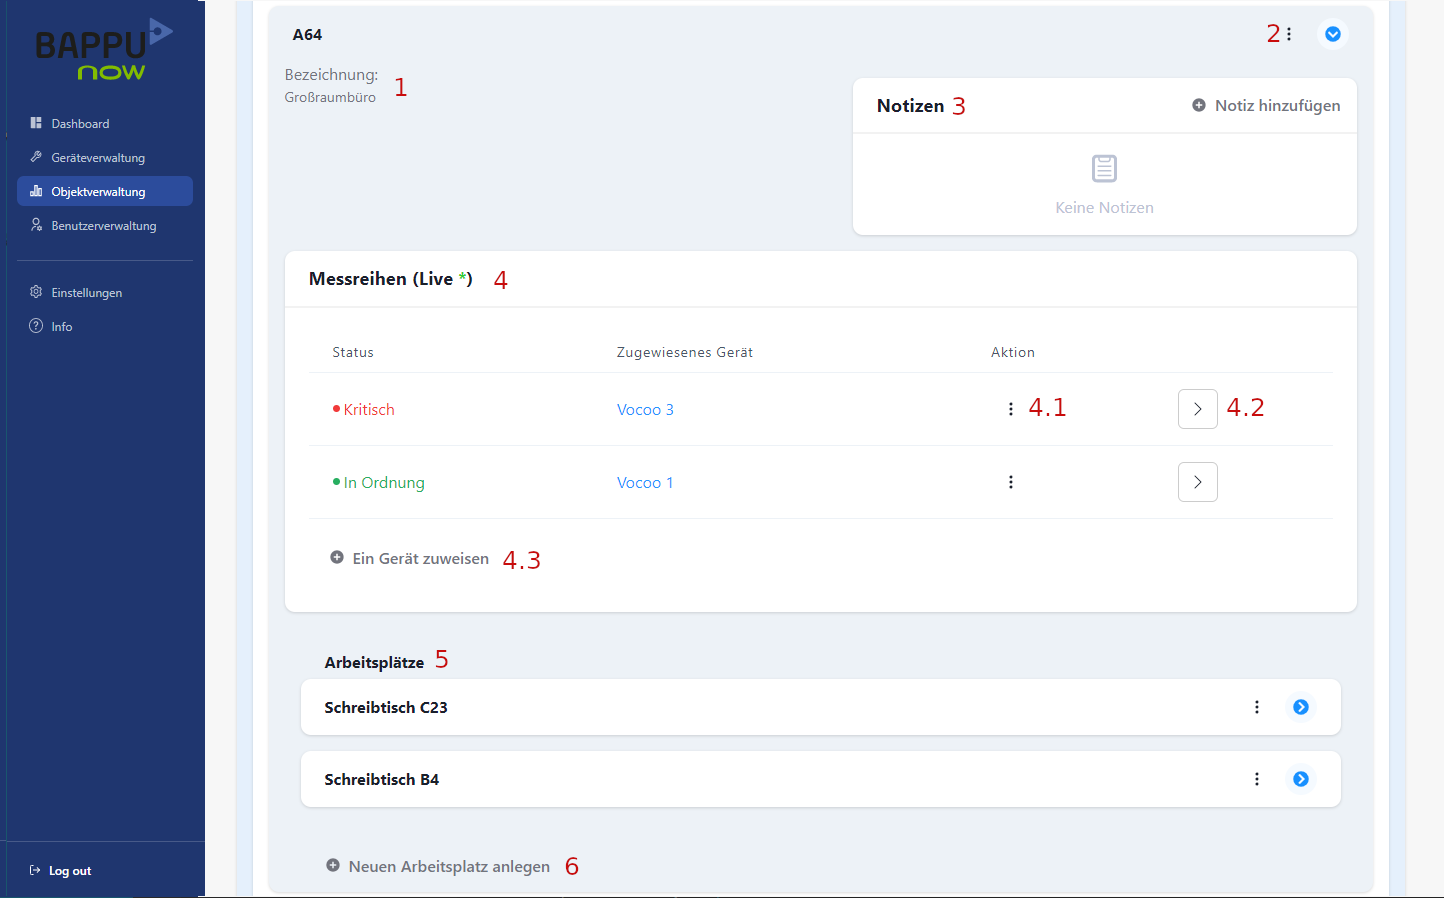This screenshot has height=898, width=1444.
Task: Open measurement details for Vocoo 1
Action: pos(1198,482)
